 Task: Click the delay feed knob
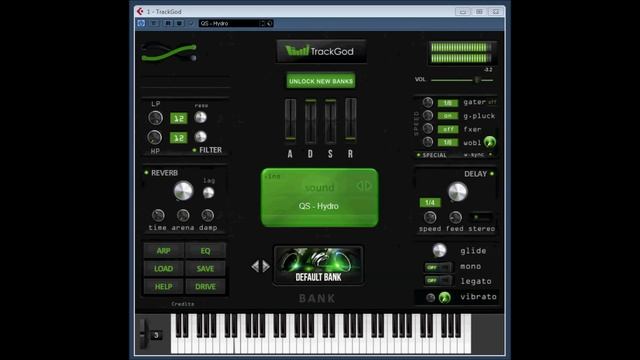[455, 217]
